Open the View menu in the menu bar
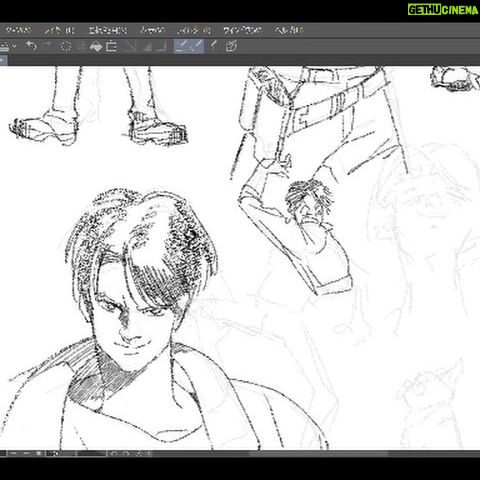The width and height of the screenshot is (480, 480). pos(152,30)
